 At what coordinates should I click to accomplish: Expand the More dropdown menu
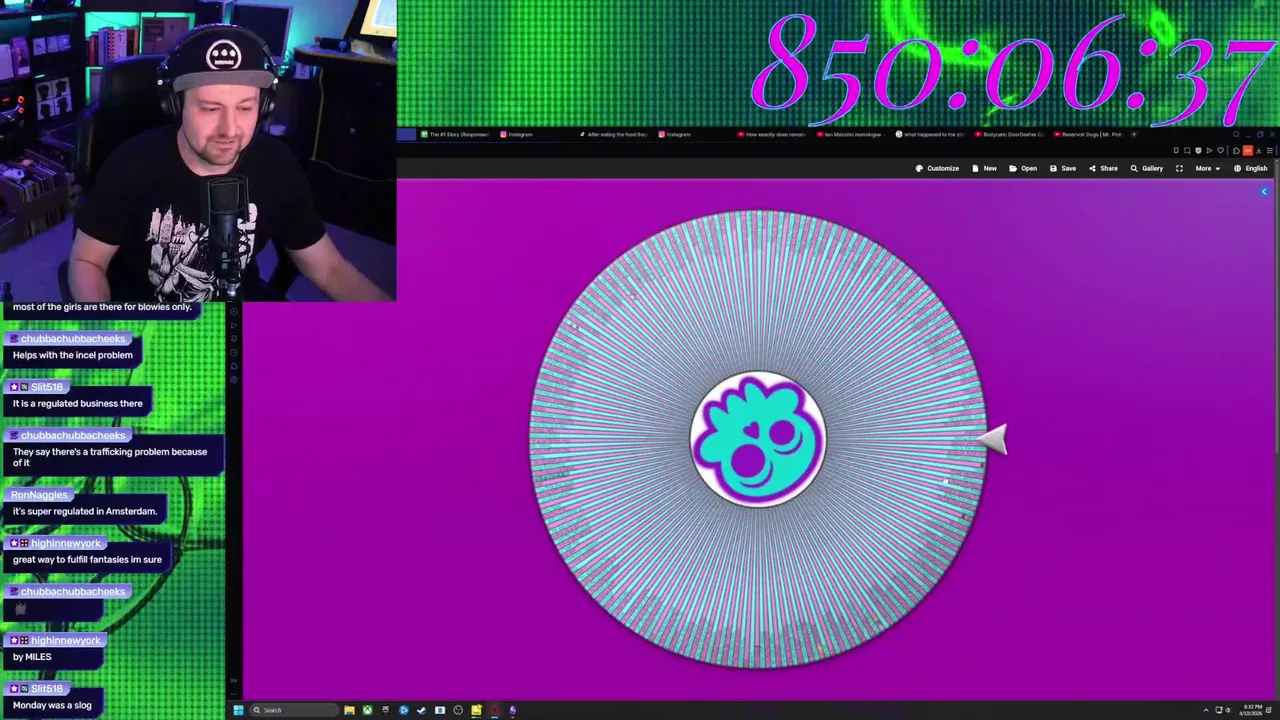point(1208,168)
